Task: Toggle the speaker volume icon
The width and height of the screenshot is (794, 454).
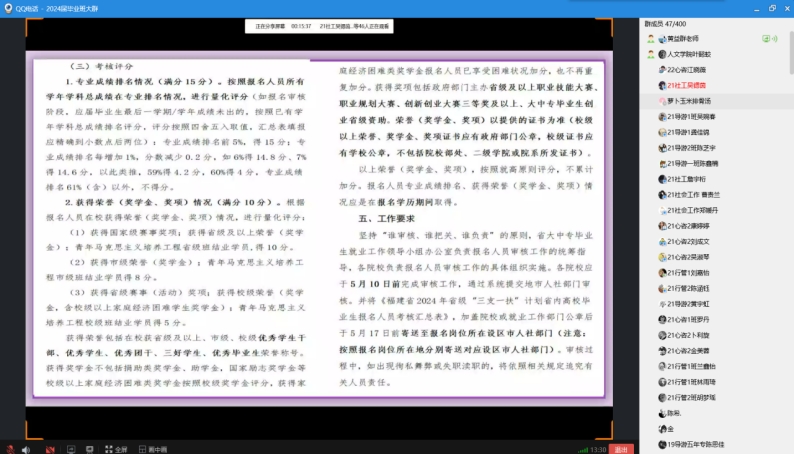Action: (27, 449)
